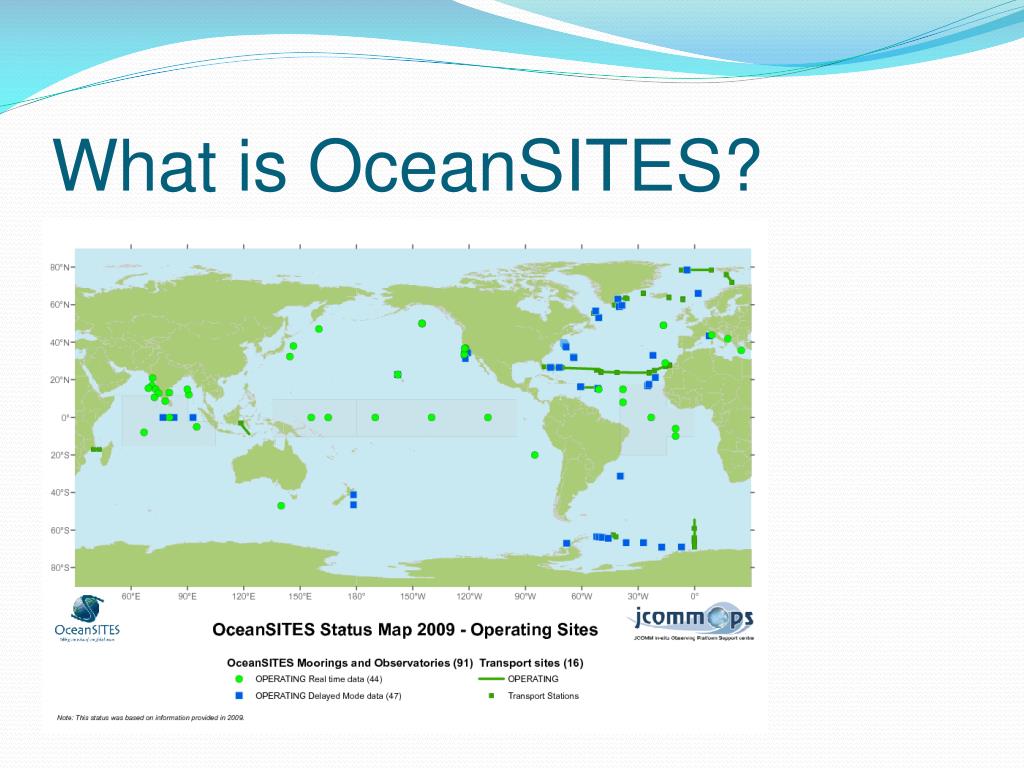The width and height of the screenshot is (1024, 768).
Task: Click the OceanSITES logo below the map
Action: click(x=88, y=618)
